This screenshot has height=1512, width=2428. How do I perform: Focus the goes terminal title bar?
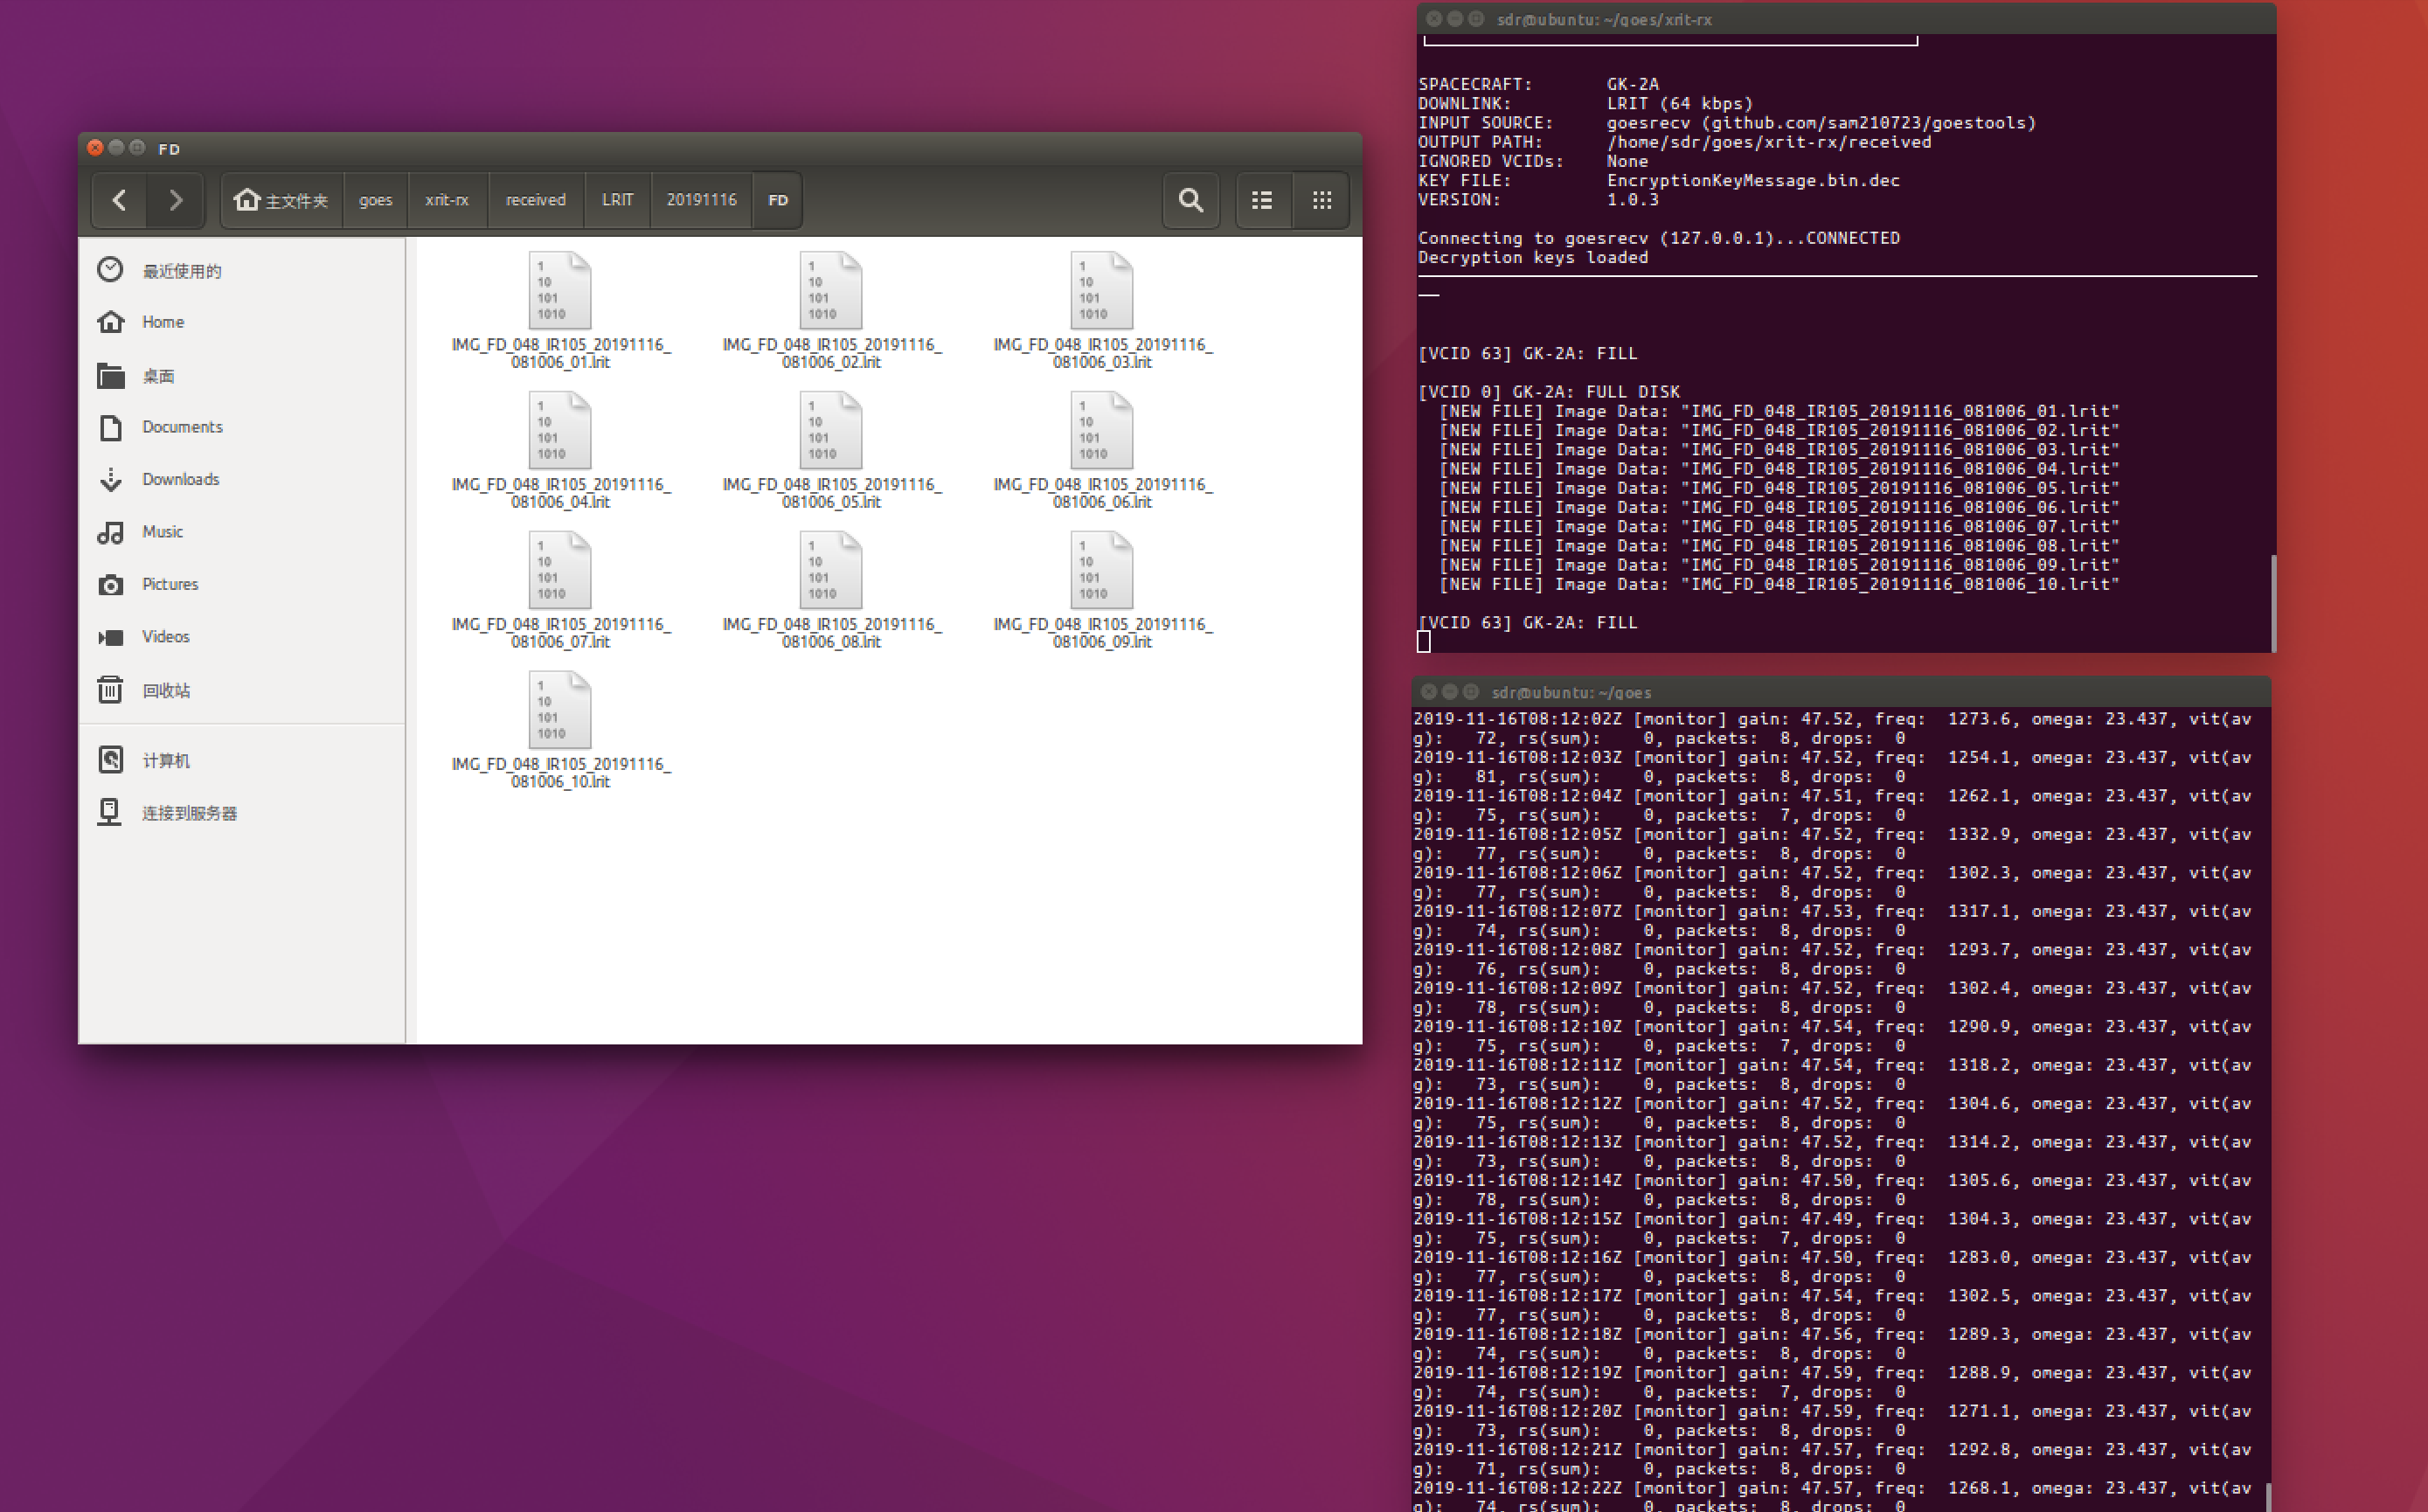tap(1838, 692)
